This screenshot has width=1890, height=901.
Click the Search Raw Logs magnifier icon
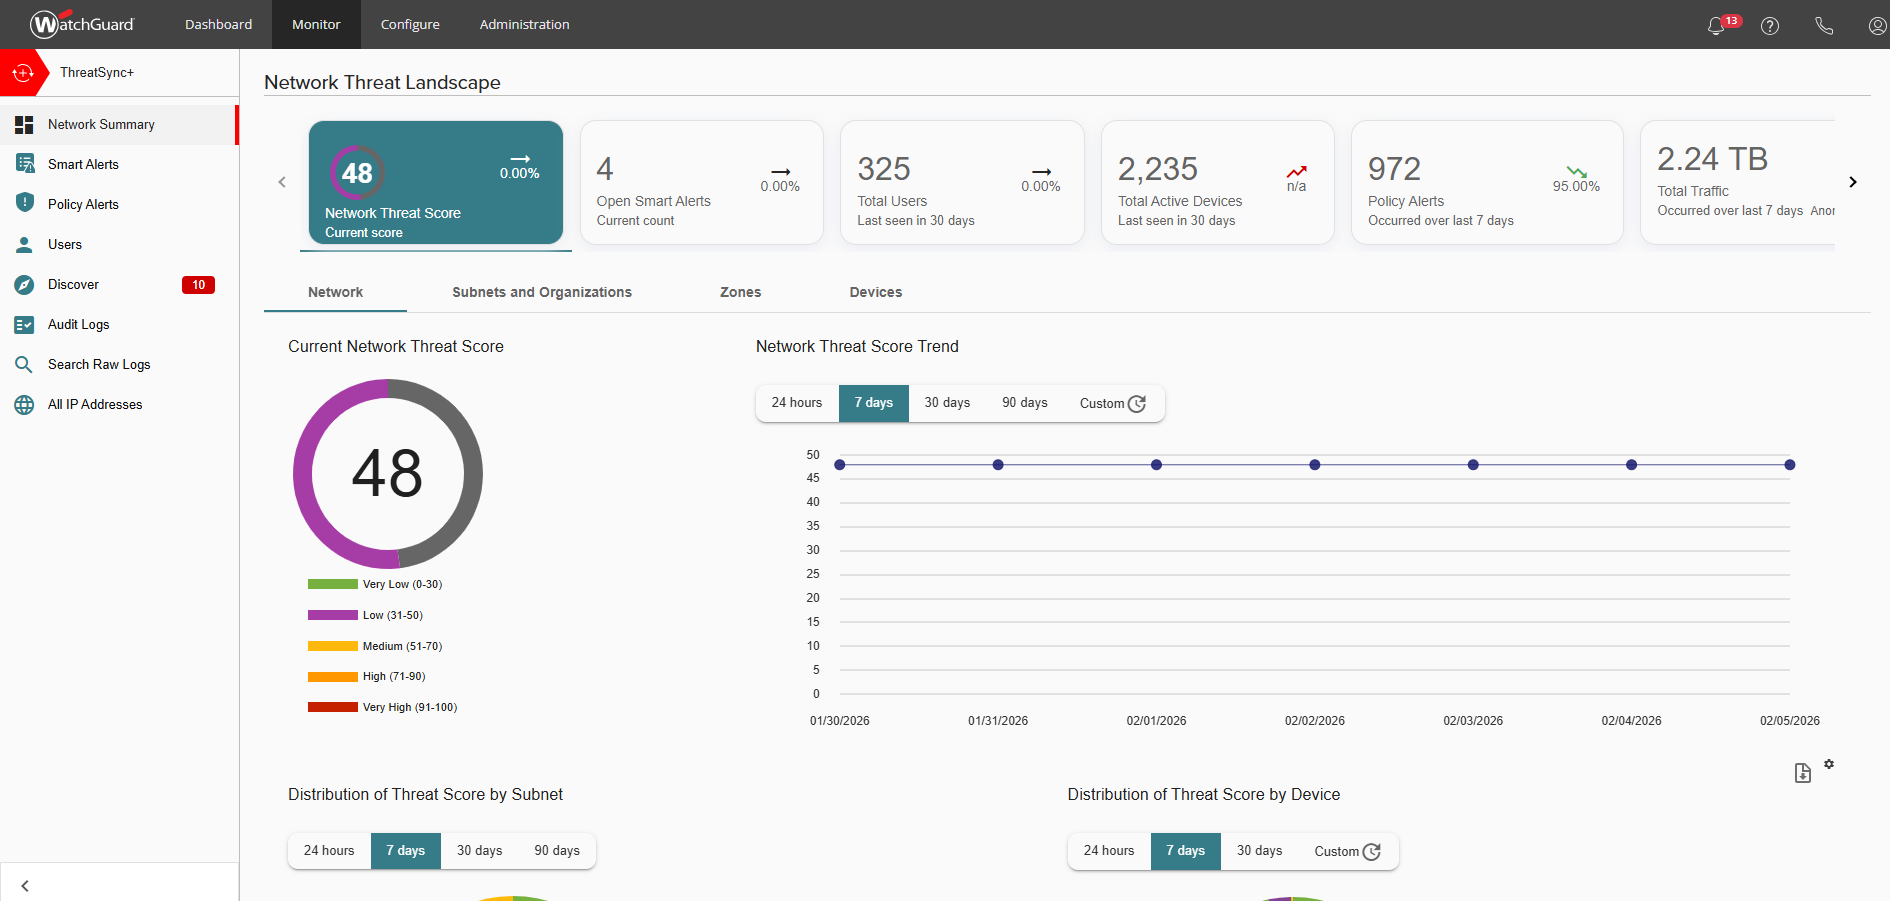(24, 365)
